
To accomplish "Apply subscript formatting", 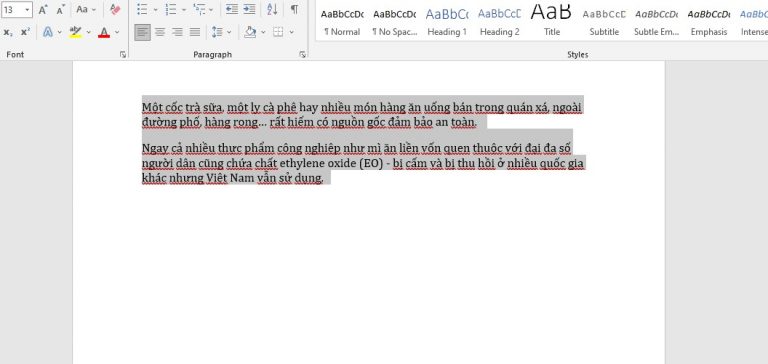I will click(8, 32).
